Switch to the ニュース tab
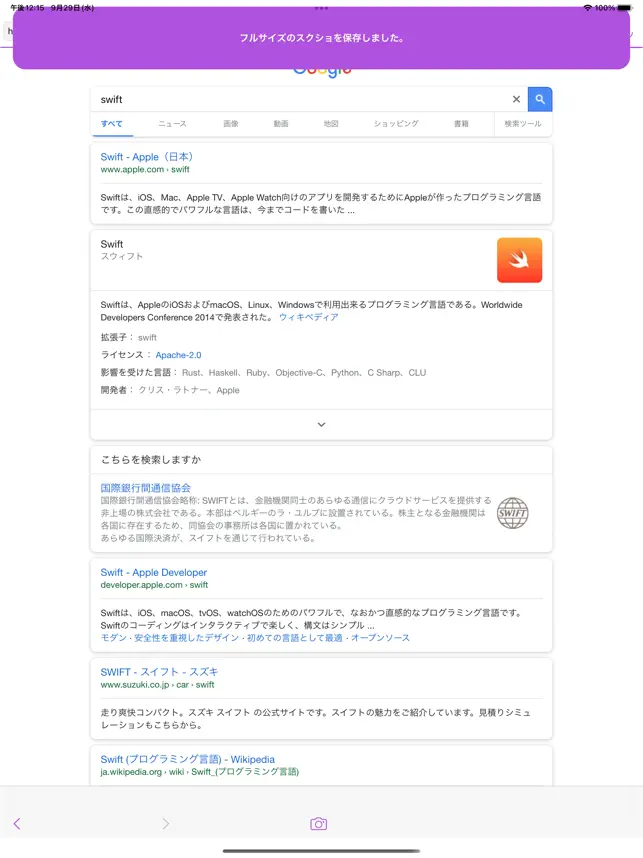 click(x=172, y=124)
